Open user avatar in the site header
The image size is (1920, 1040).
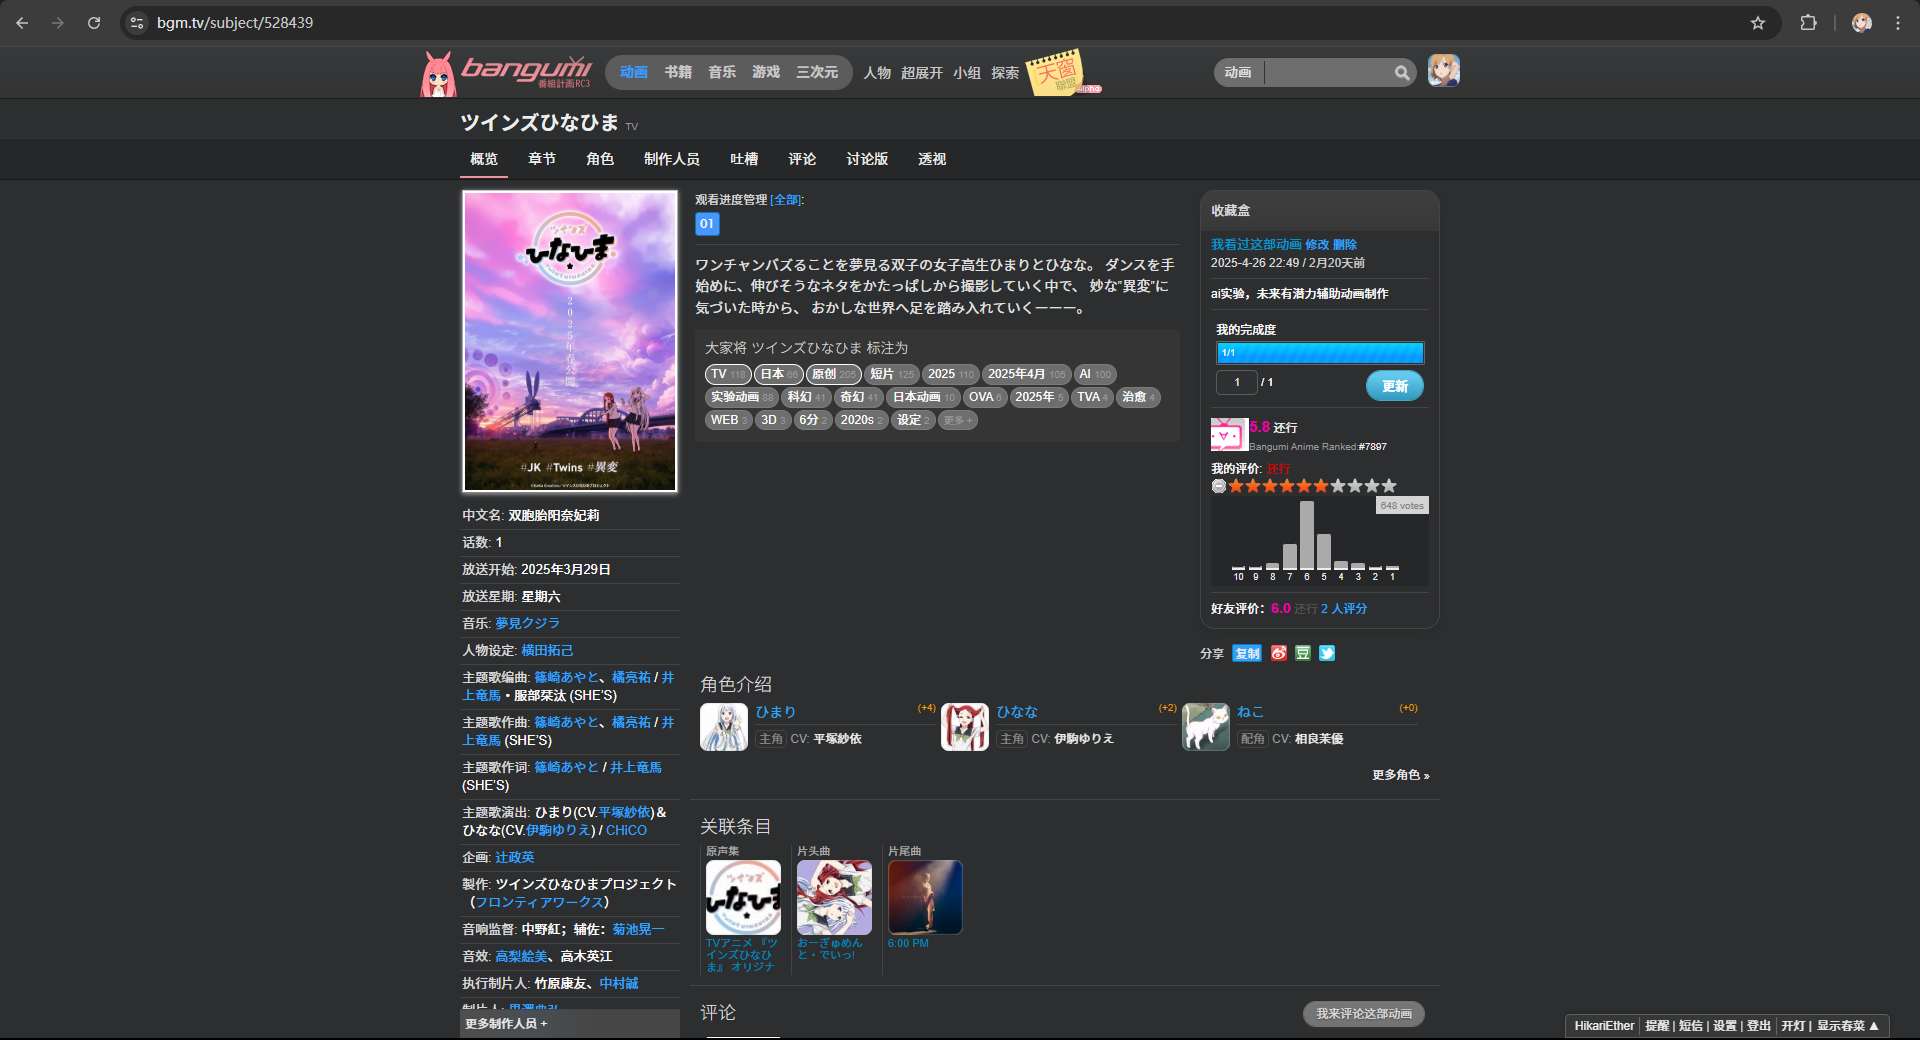click(x=1443, y=71)
